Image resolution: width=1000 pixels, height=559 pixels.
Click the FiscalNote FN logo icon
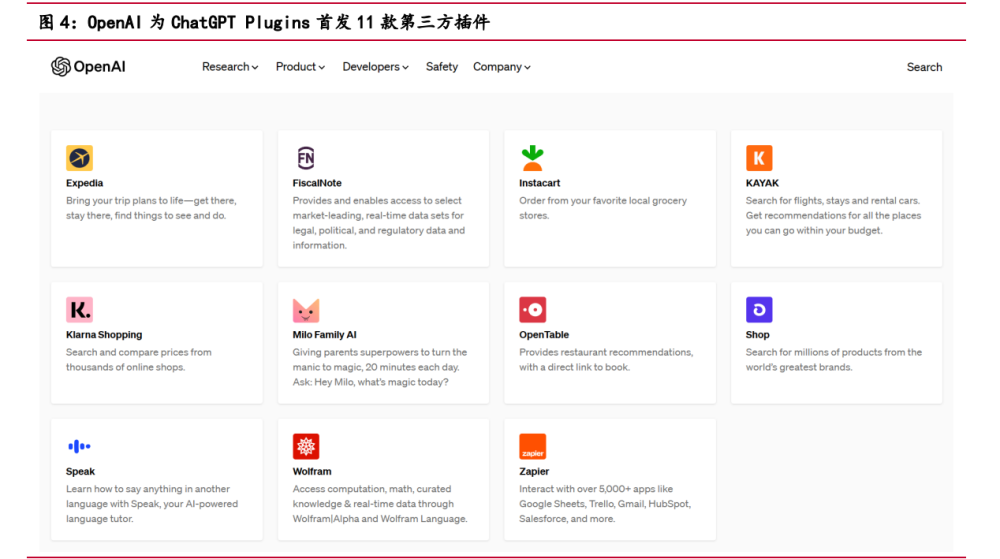[x=305, y=157]
